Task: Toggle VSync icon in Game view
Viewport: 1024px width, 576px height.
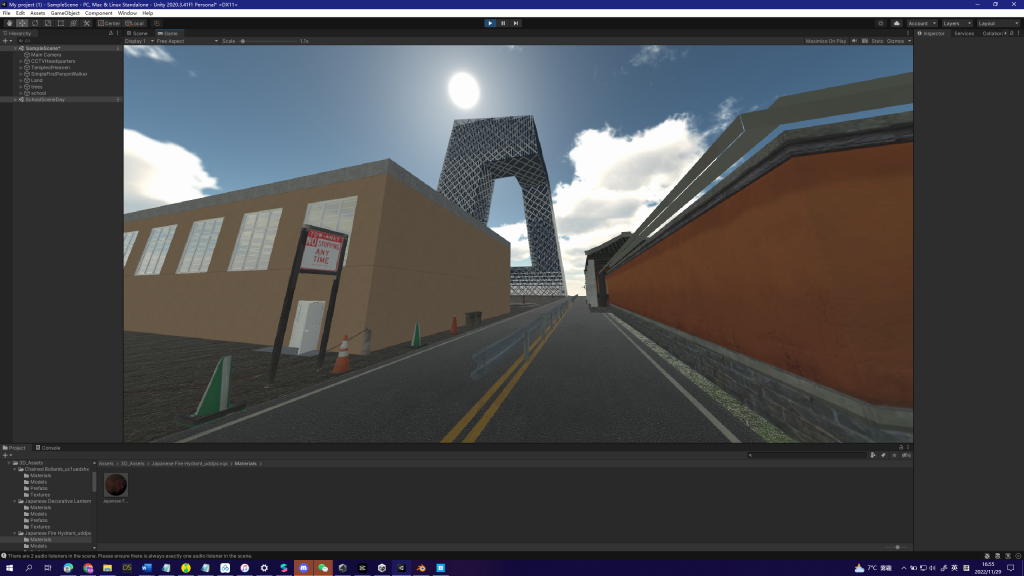Action: point(865,41)
